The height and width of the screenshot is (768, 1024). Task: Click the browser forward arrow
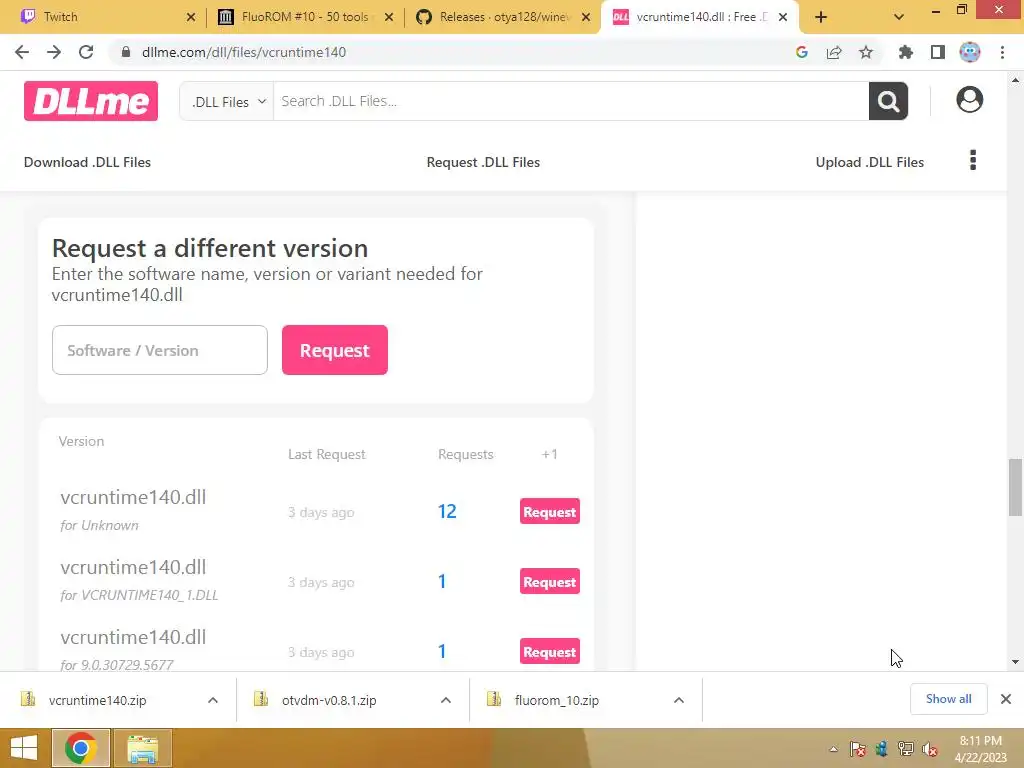point(54,52)
